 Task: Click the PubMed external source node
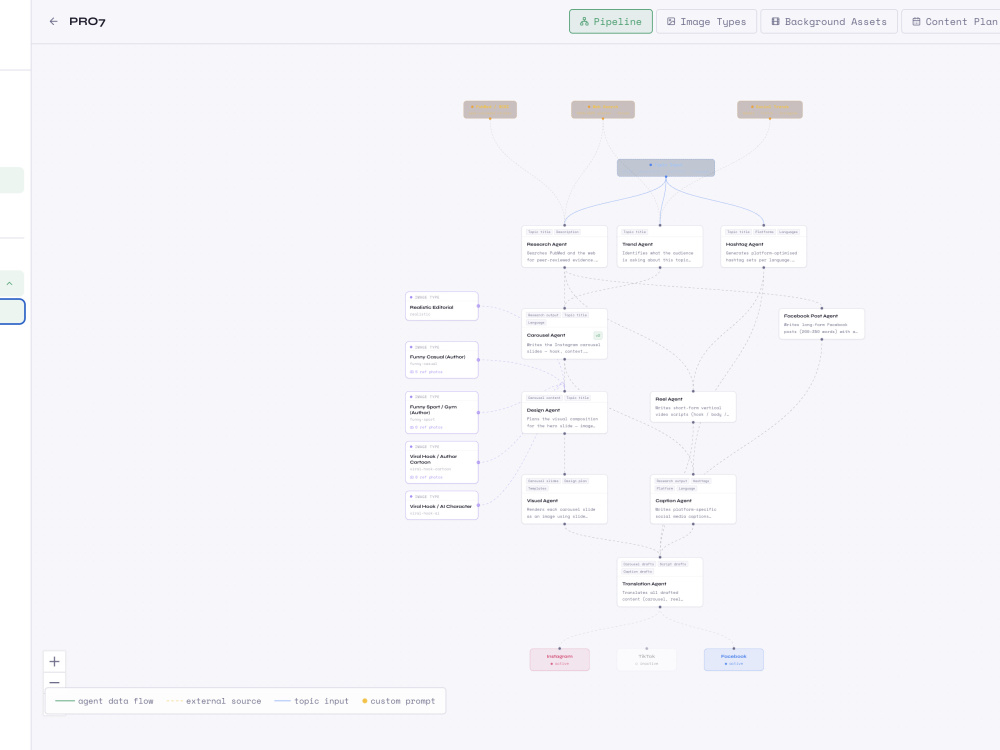tap(490, 109)
